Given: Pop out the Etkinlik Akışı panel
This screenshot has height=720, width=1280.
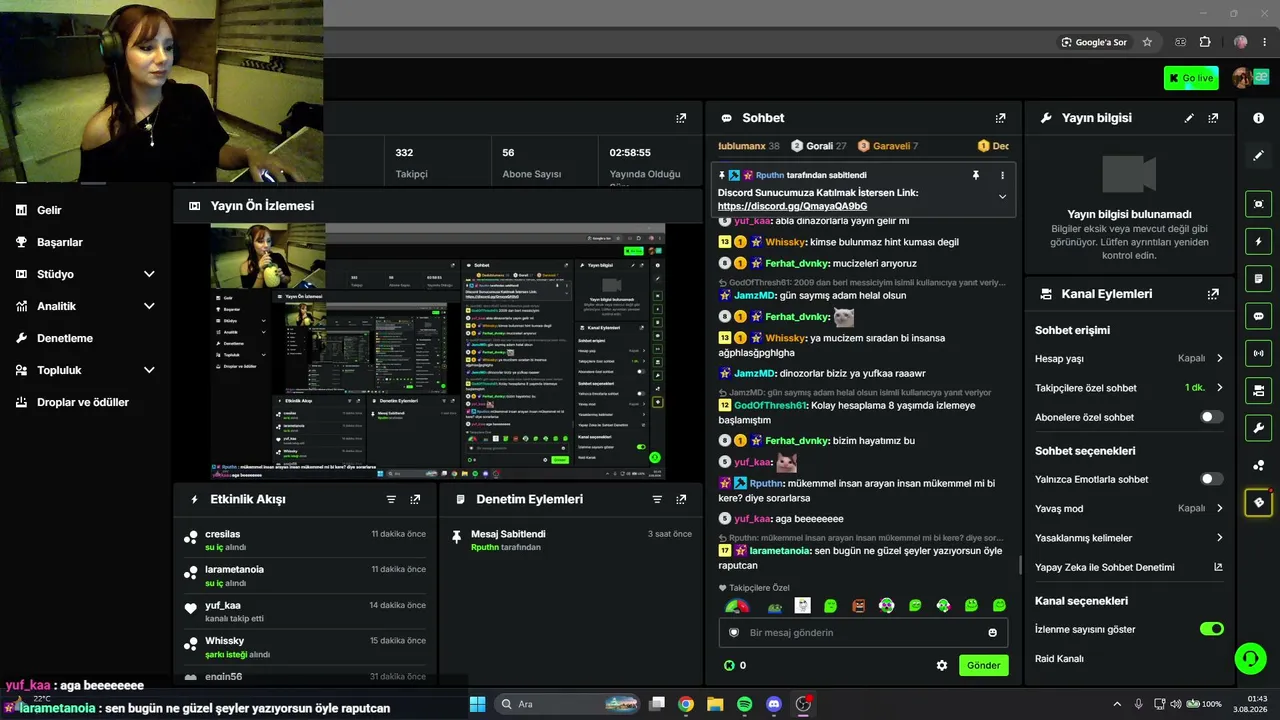Looking at the screenshot, I should [x=415, y=499].
